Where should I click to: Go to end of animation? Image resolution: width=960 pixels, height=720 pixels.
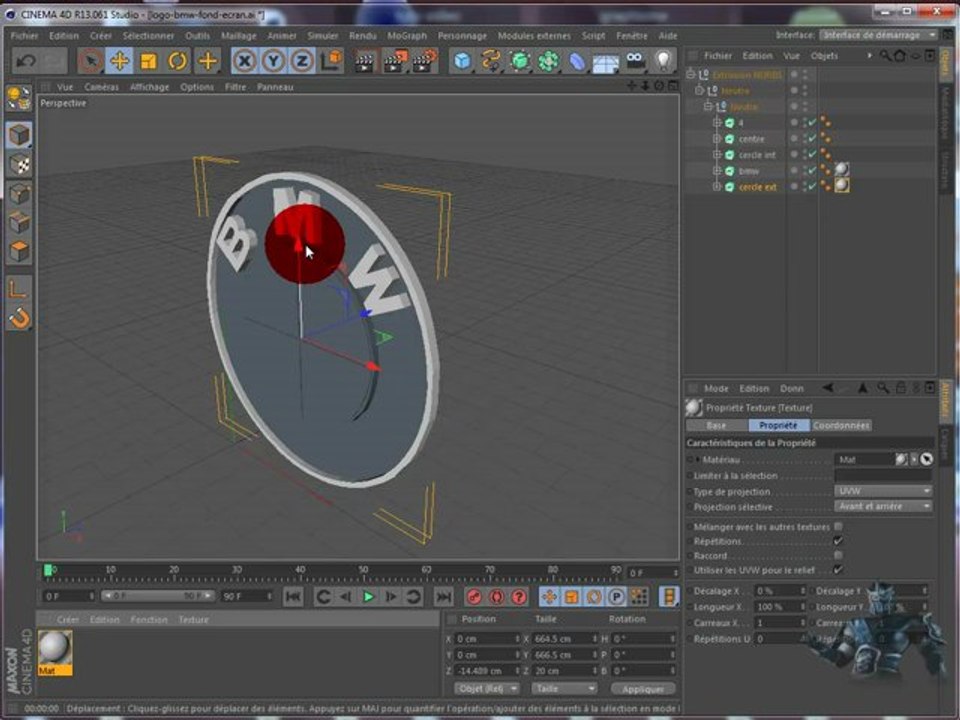point(443,596)
